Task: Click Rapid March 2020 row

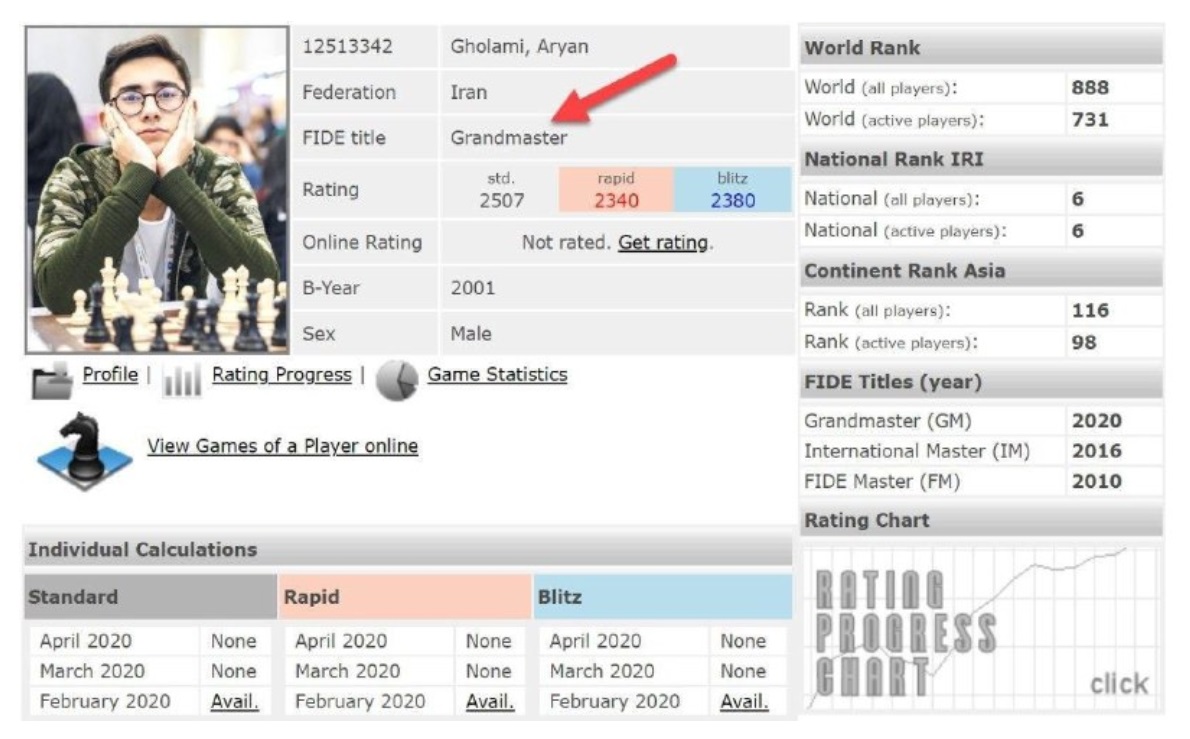Action: coord(405,671)
